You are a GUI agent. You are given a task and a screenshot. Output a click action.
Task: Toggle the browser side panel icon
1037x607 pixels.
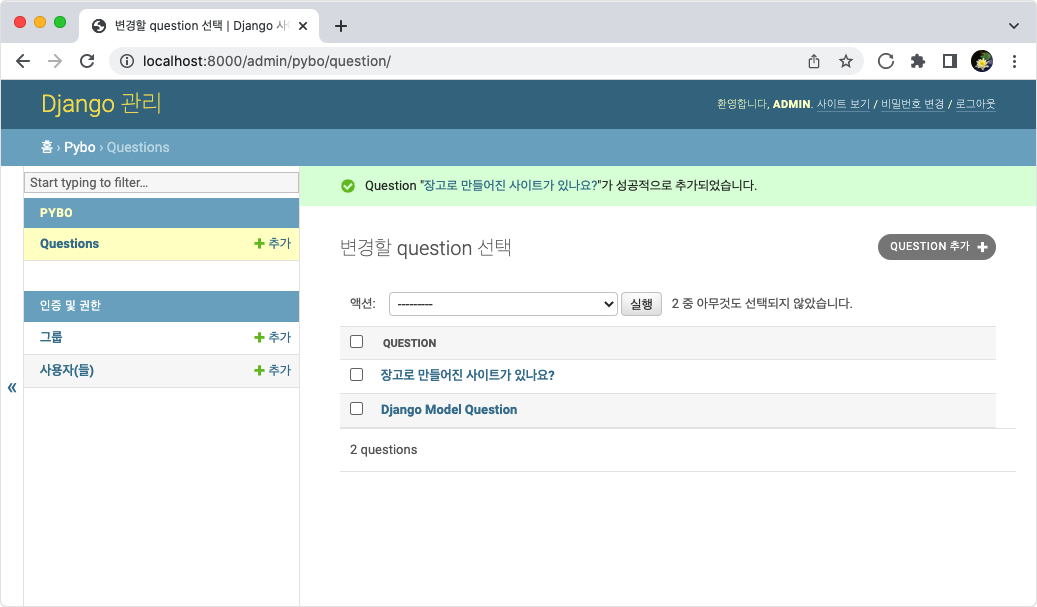point(950,61)
